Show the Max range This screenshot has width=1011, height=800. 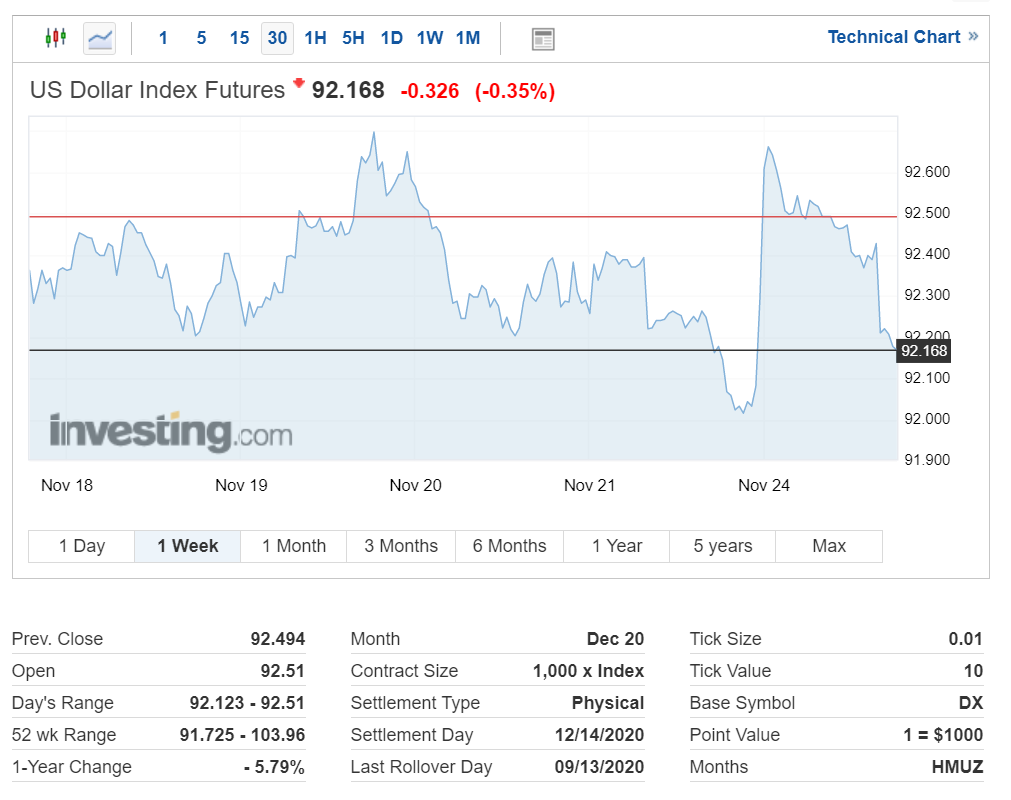click(x=829, y=546)
